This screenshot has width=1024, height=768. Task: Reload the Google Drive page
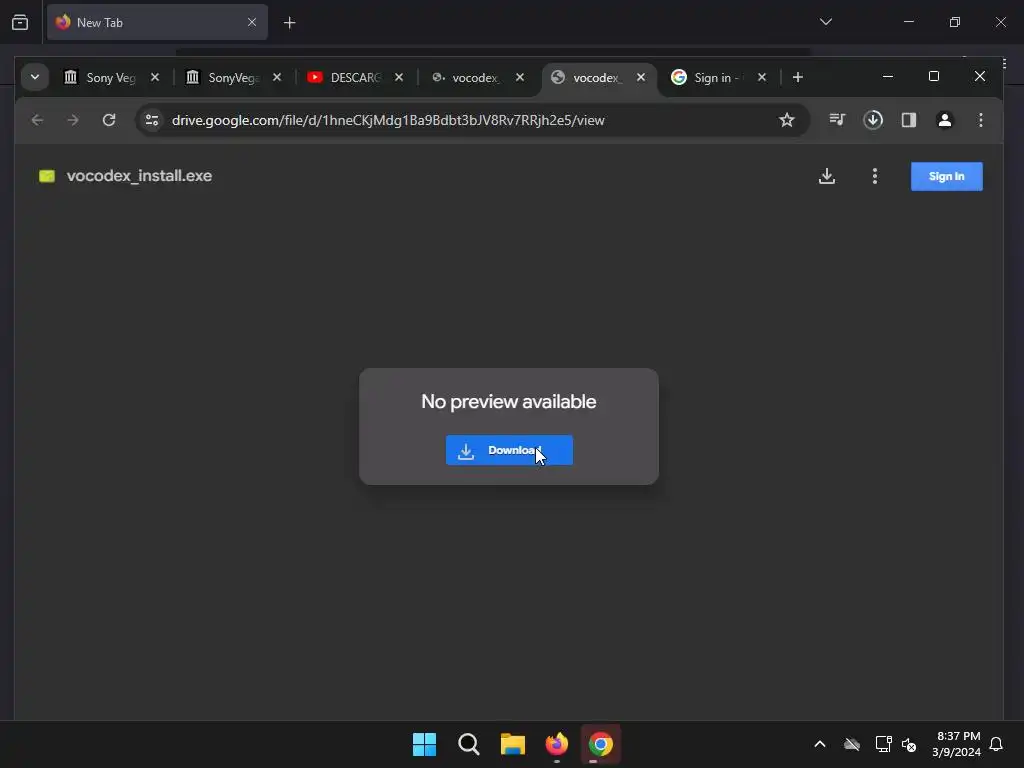tap(109, 120)
